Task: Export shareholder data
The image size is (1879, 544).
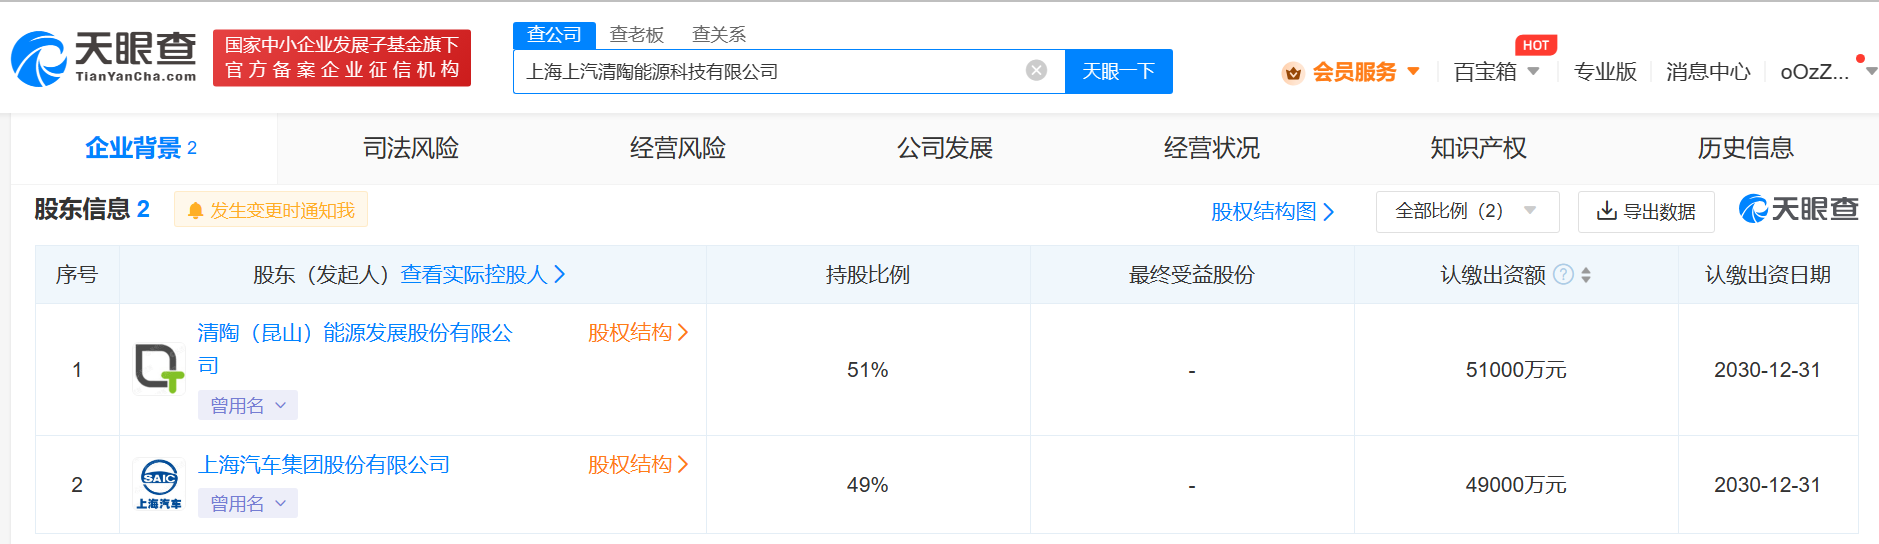Action: point(1646,211)
